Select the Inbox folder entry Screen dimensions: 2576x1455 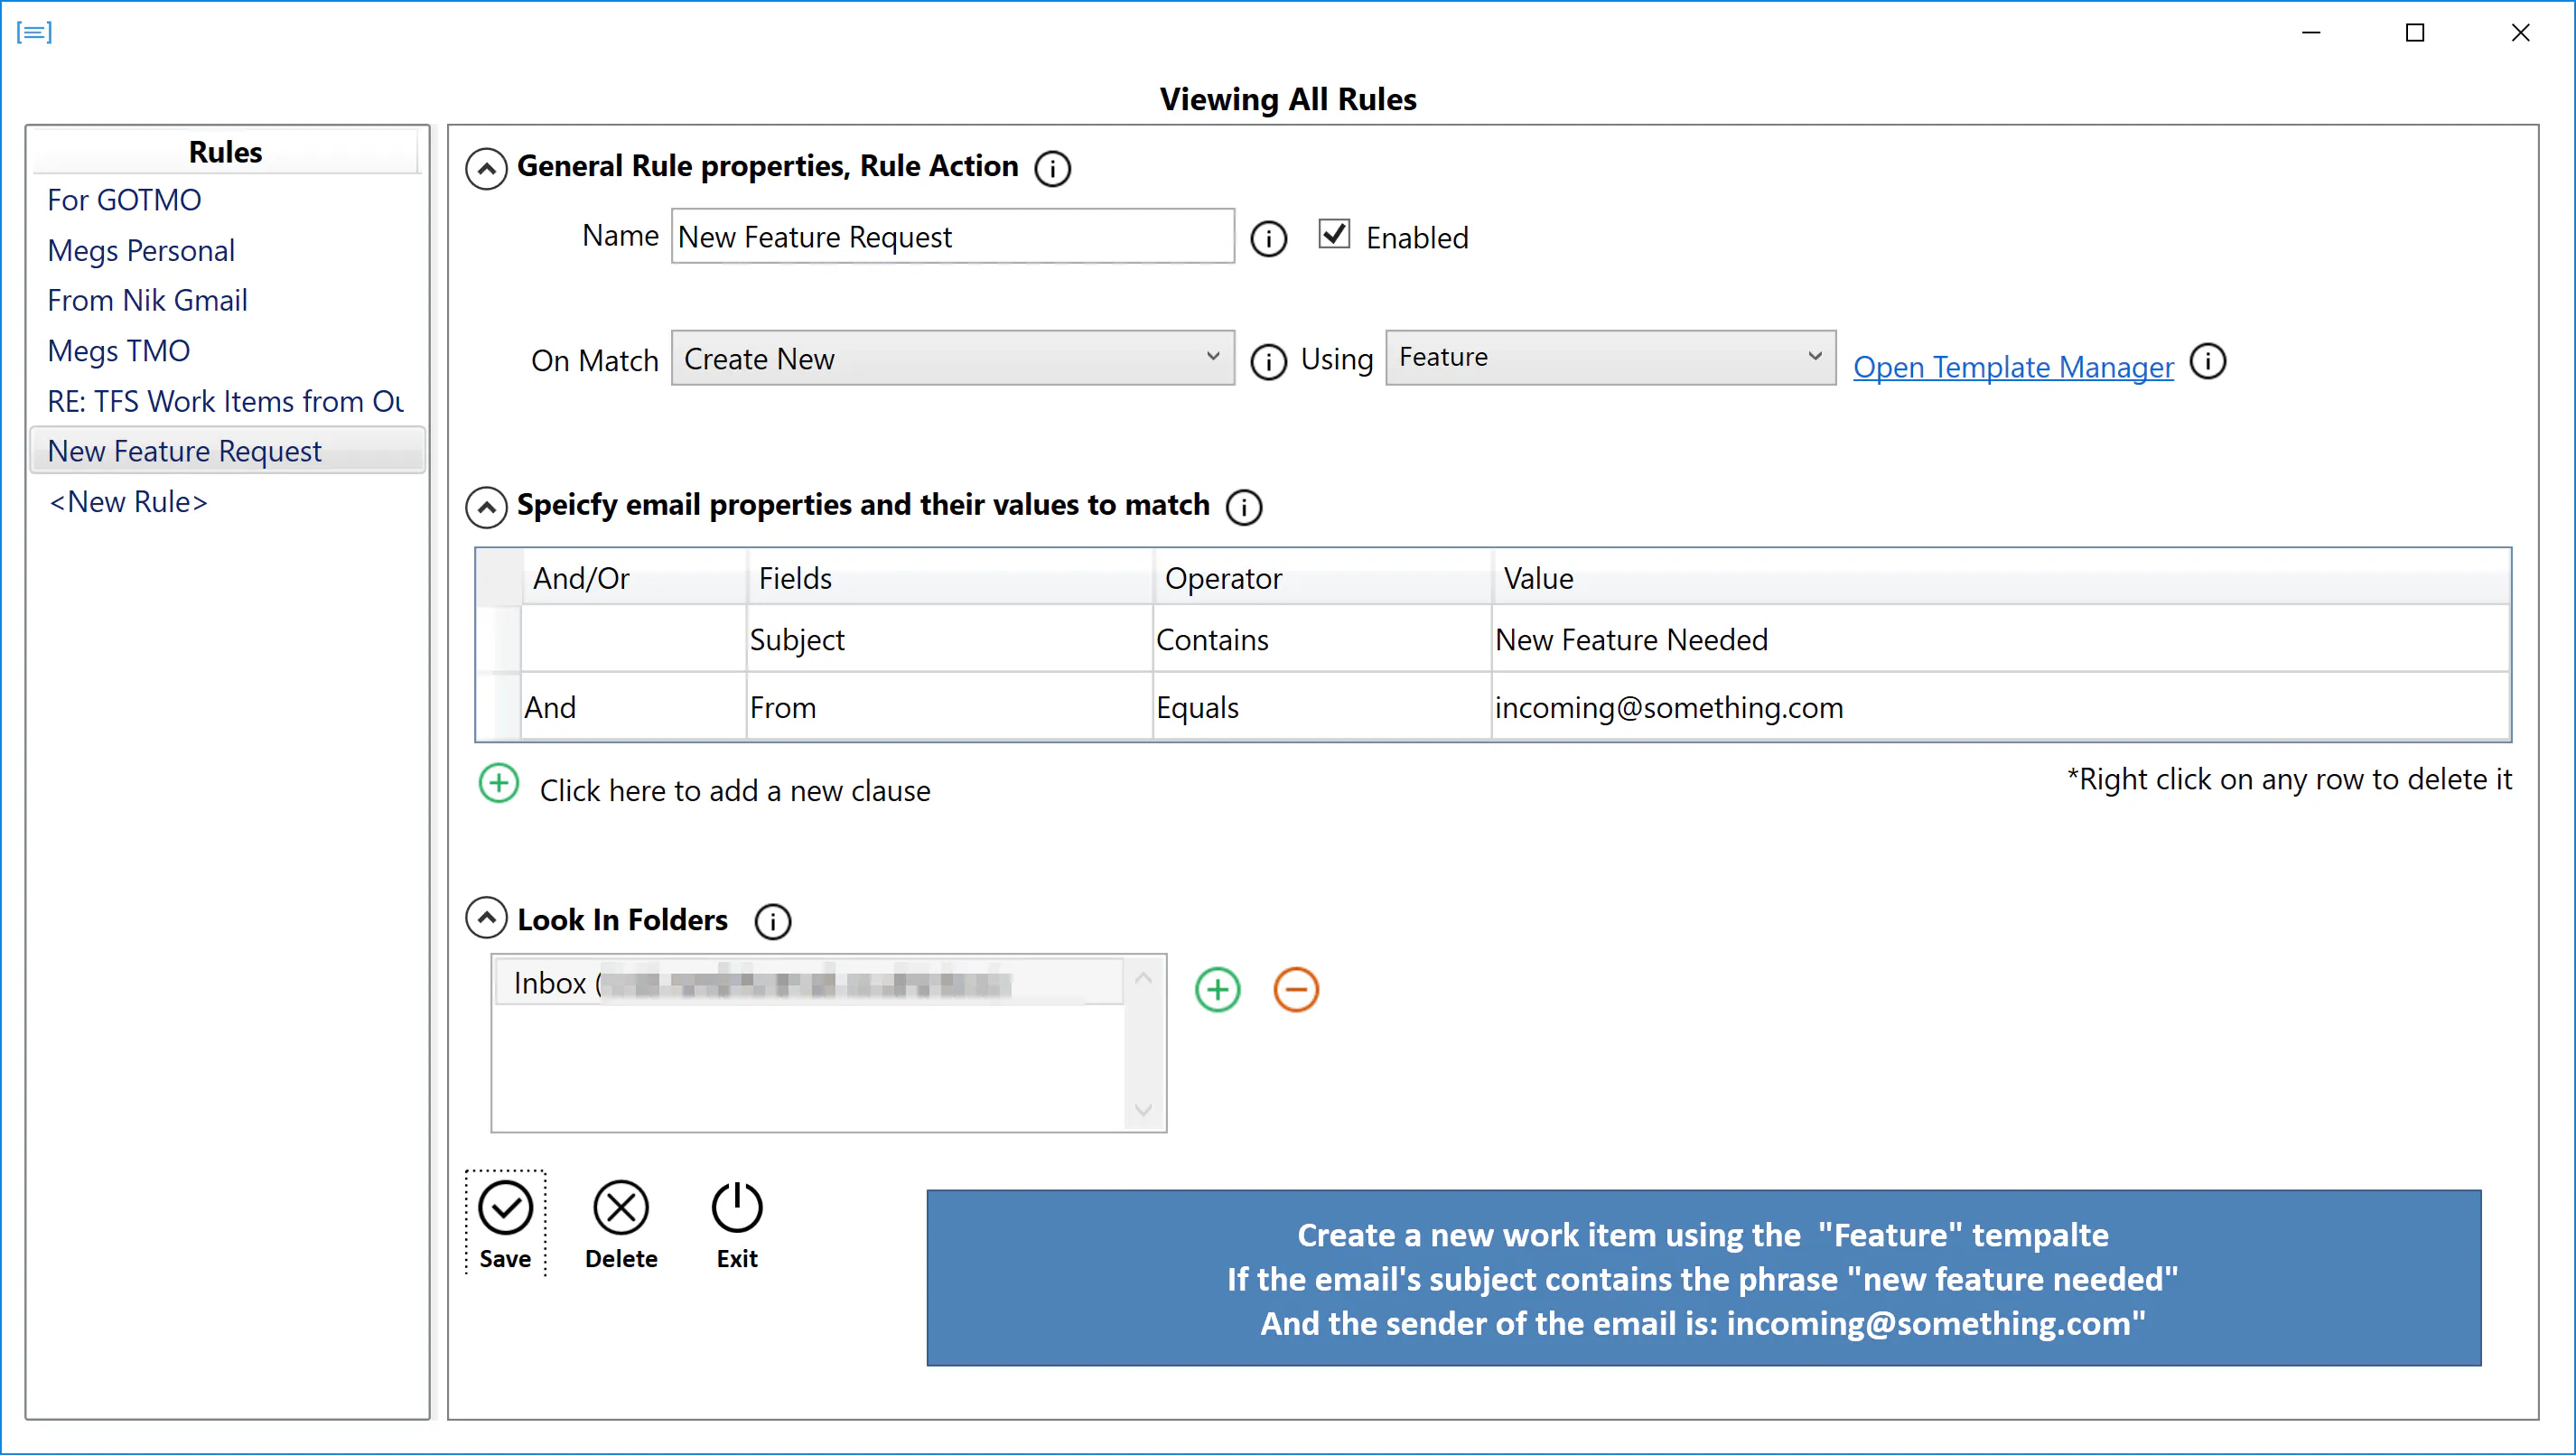point(808,983)
